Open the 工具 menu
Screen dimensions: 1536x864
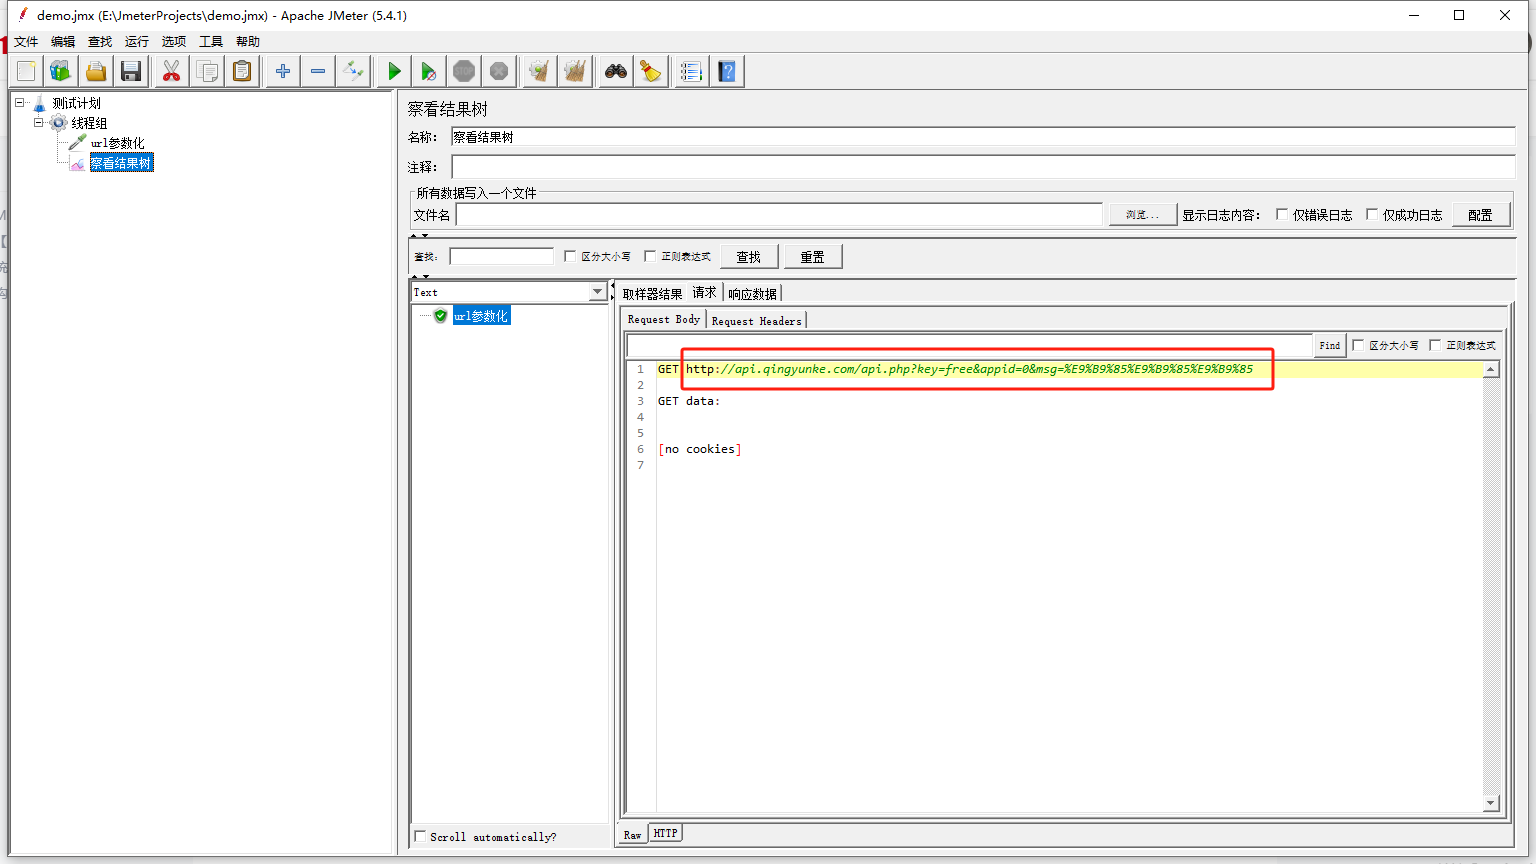pos(211,42)
